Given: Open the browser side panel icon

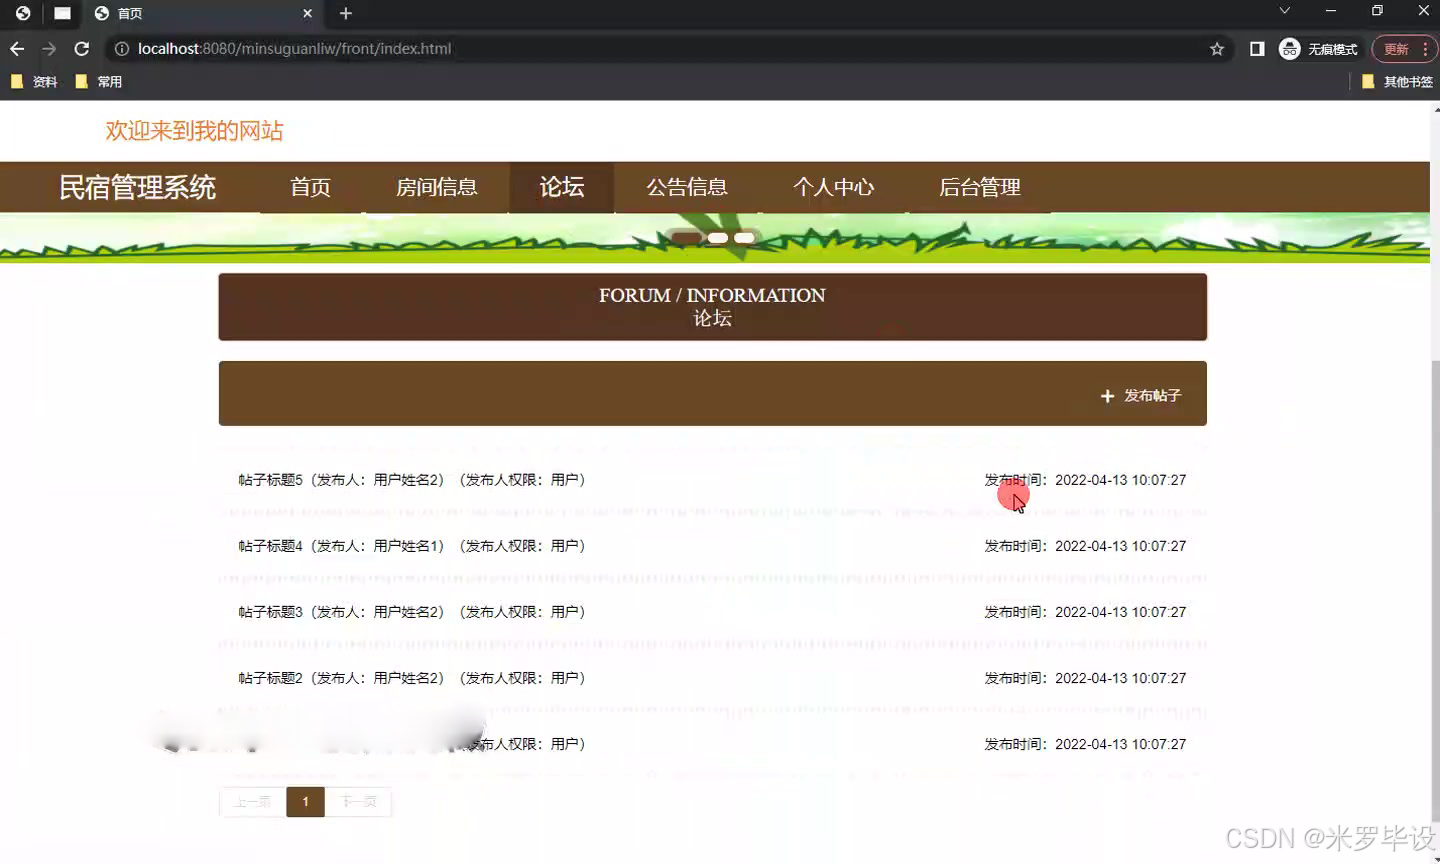Looking at the screenshot, I should click(x=1256, y=48).
